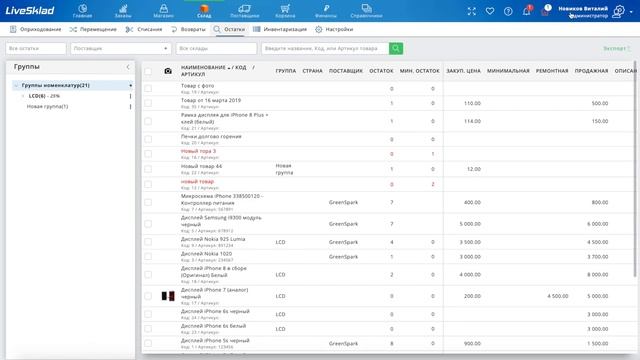The image size is (640, 360).
Task: Click price 5 000.00 in Samsung I9300 row
Action: pos(470,224)
